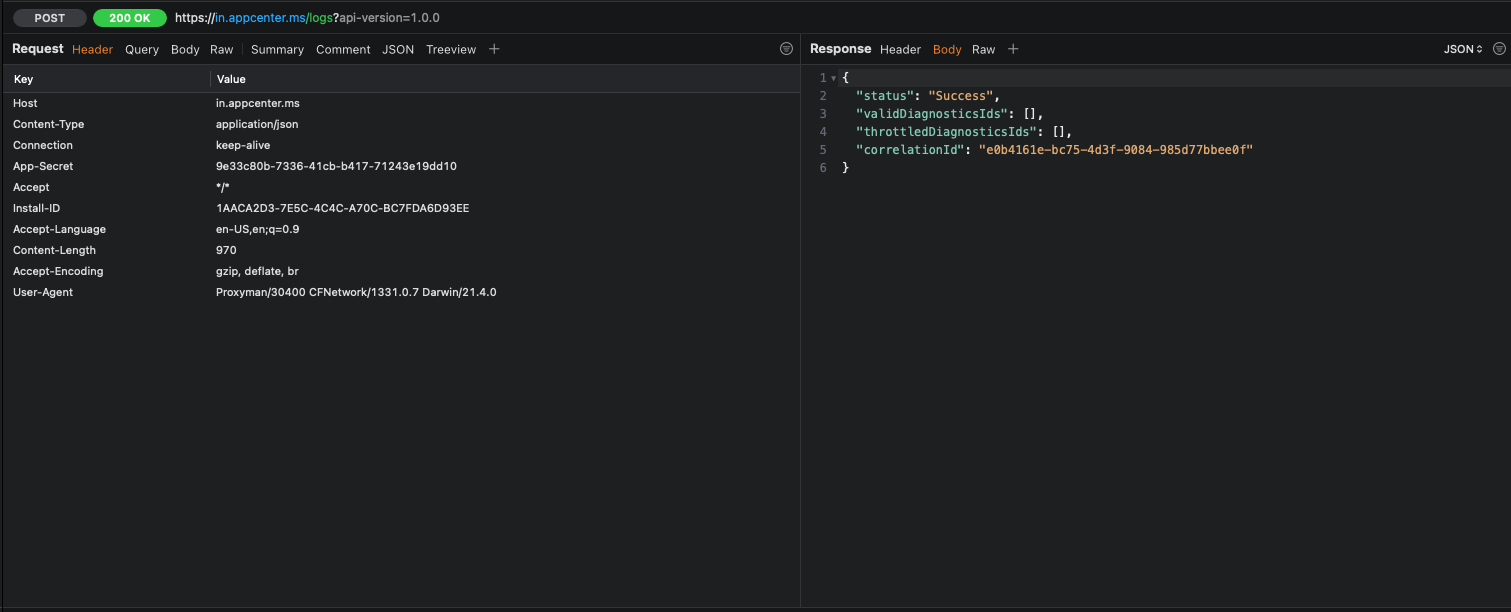Click the "status" key in response JSON
This screenshot has height=612, width=1511.
click(x=885, y=96)
